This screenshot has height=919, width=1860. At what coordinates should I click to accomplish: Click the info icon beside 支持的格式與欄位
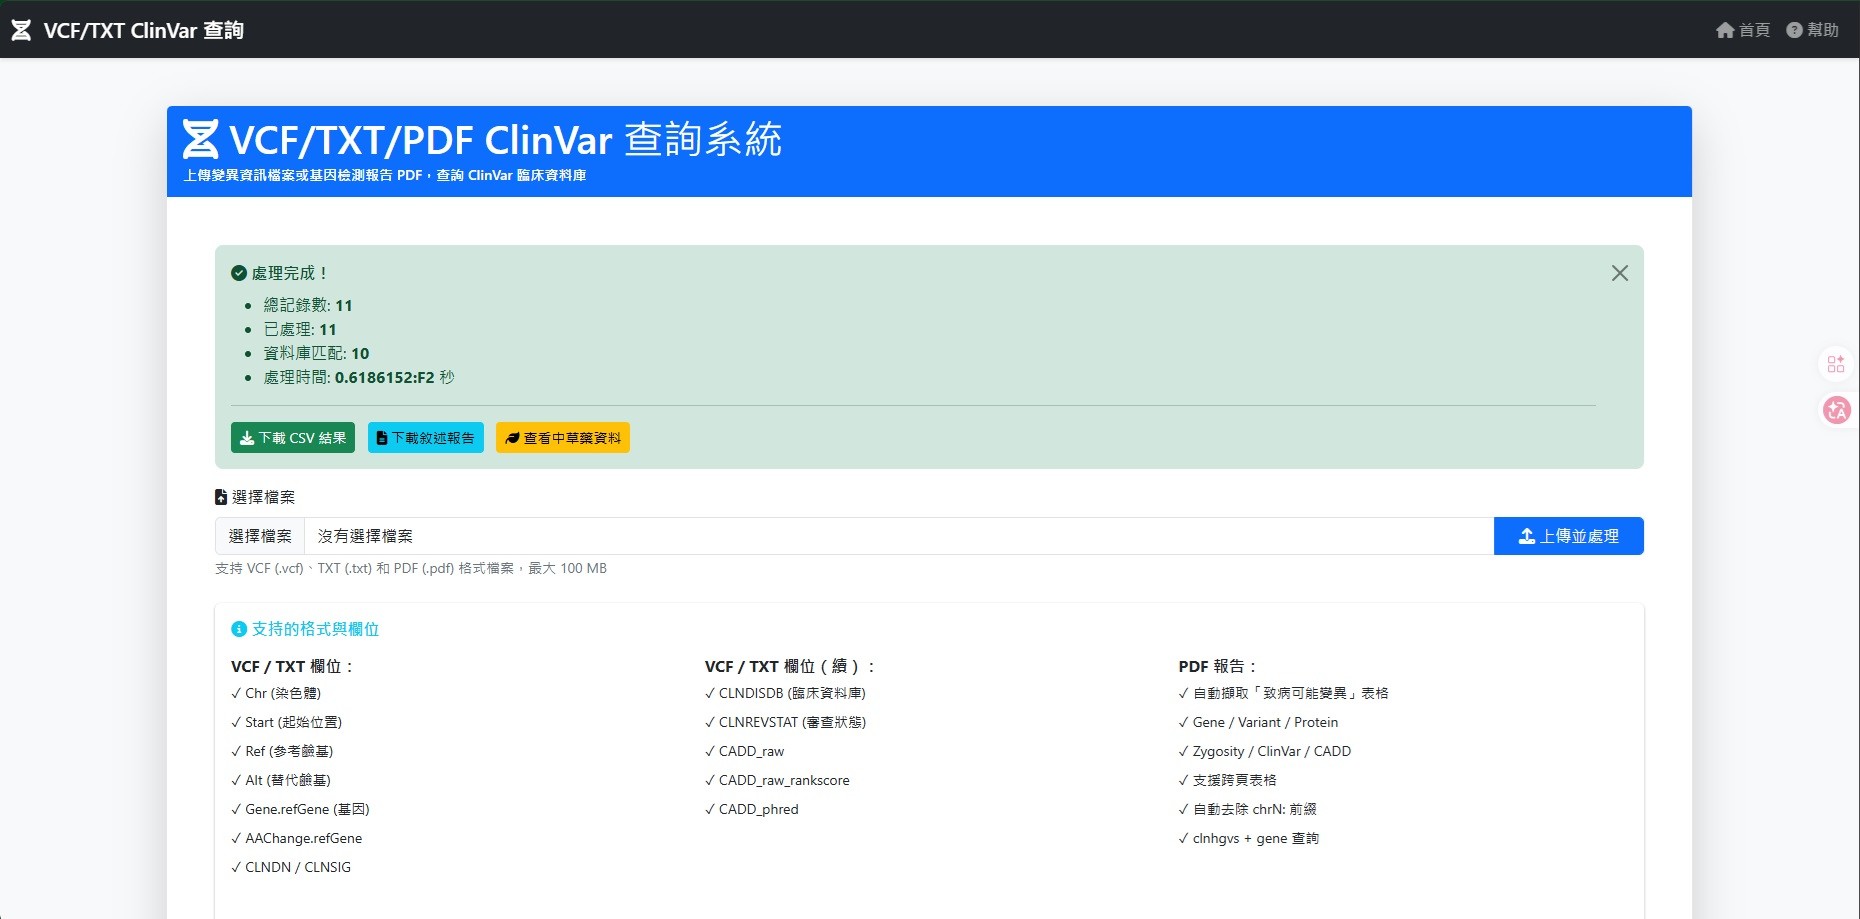pos(239,629)
